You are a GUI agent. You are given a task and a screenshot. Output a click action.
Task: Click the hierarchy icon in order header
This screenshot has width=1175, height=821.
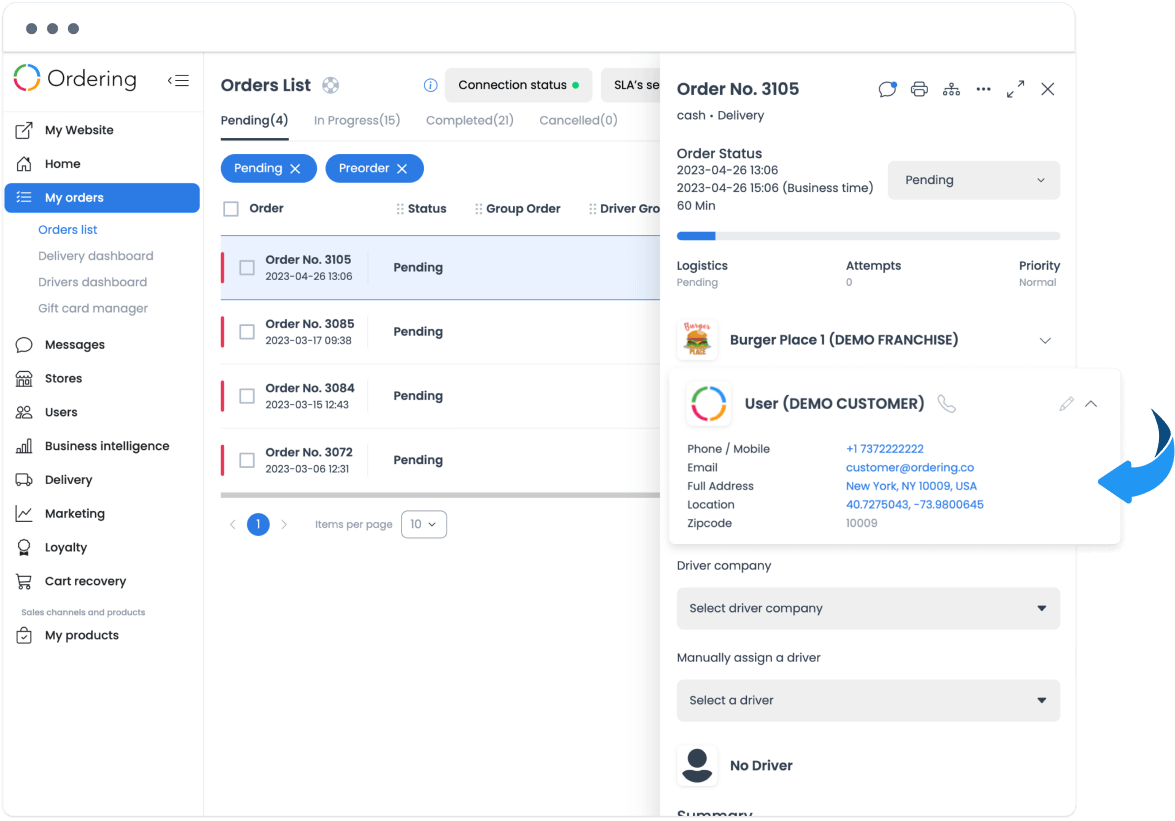coord(951,89)
